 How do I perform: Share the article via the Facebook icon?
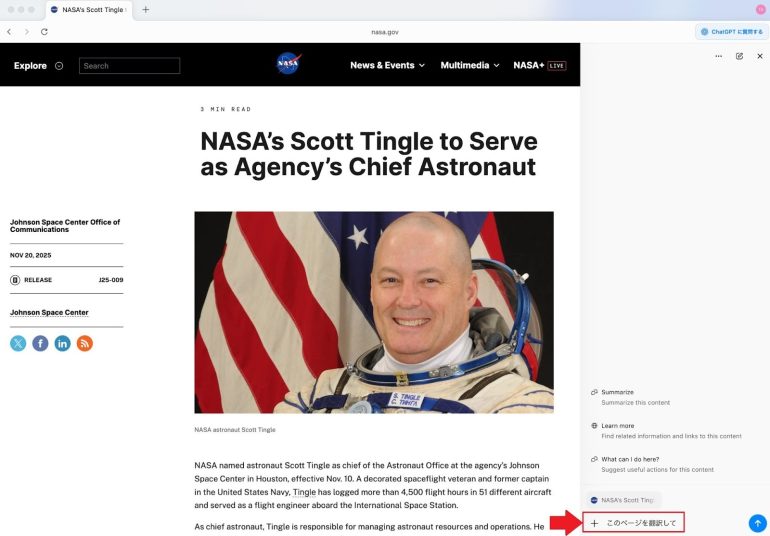pos(40,343)
